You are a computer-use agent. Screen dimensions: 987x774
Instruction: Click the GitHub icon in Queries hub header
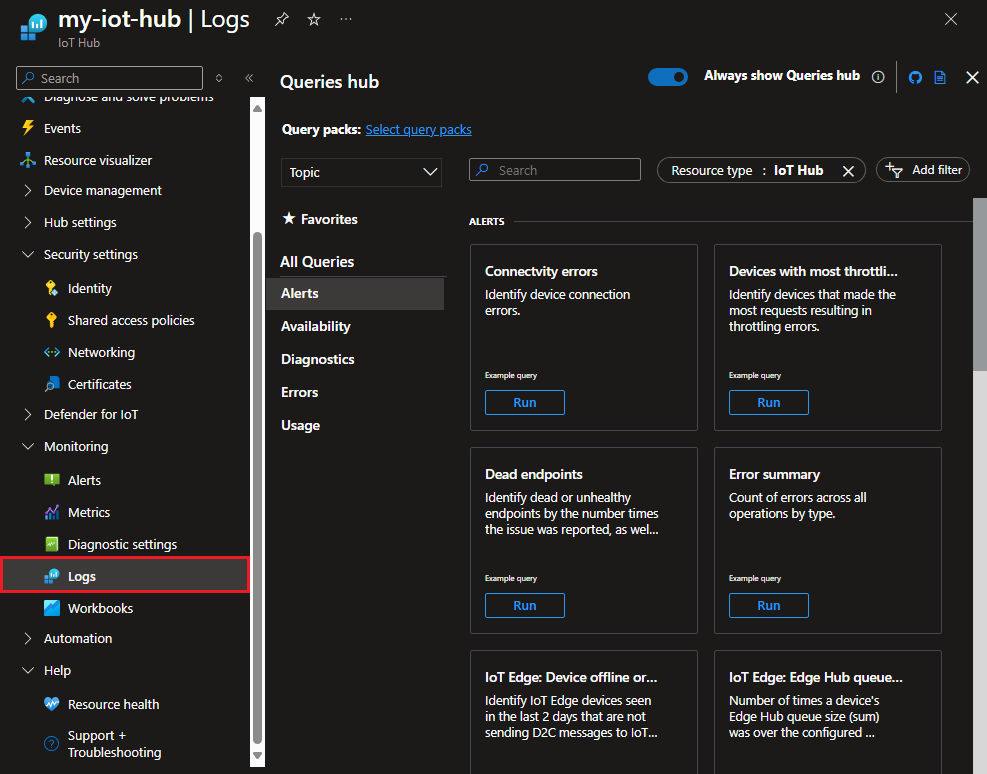[915, 77]
